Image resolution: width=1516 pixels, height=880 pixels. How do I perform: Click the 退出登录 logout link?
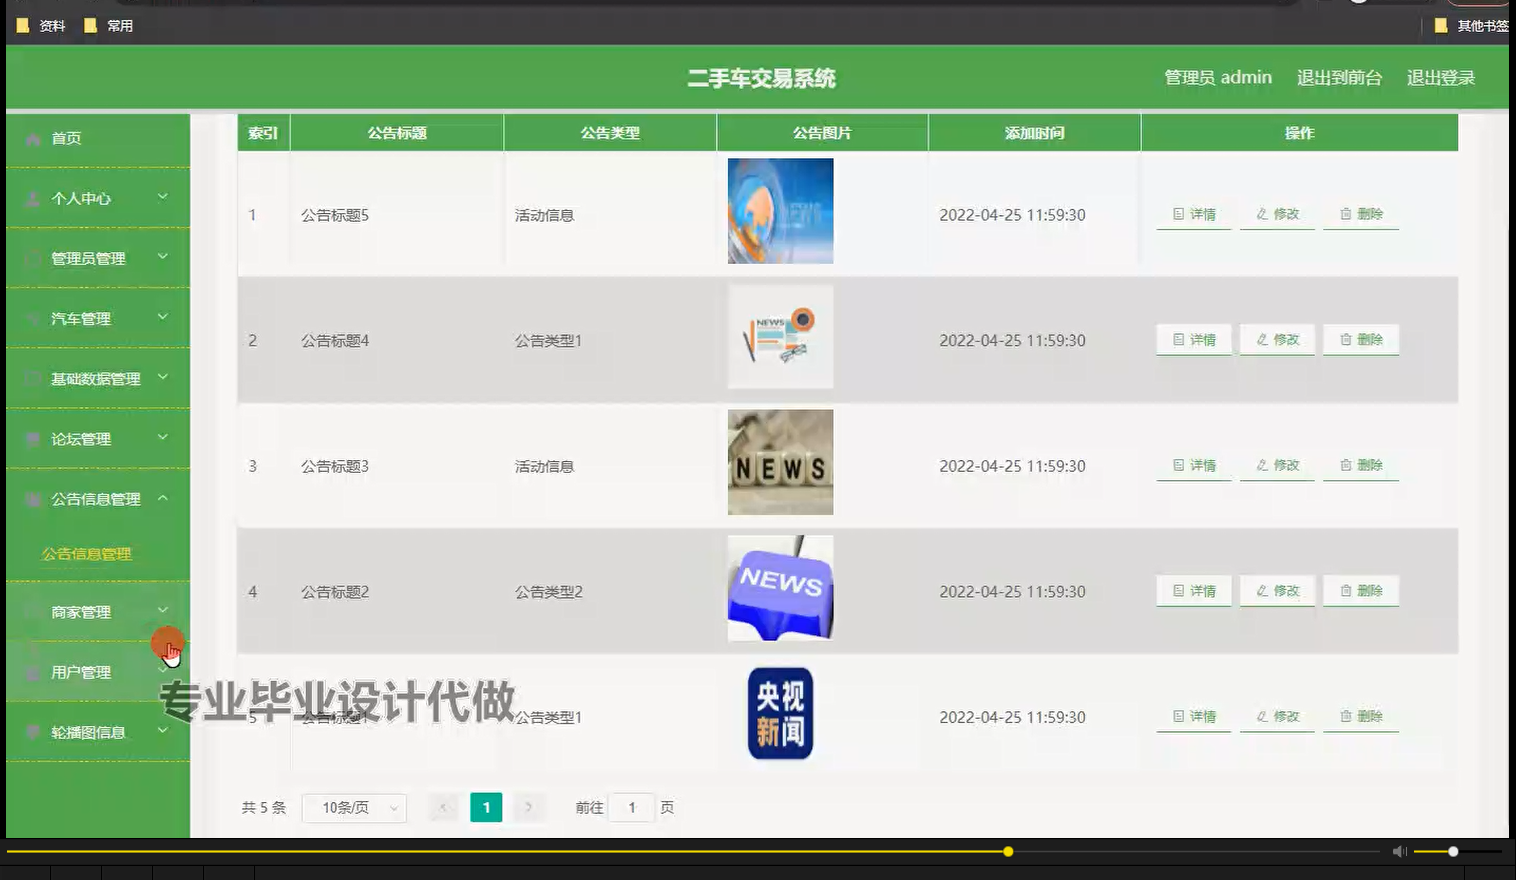click(x=1440, y=76)
